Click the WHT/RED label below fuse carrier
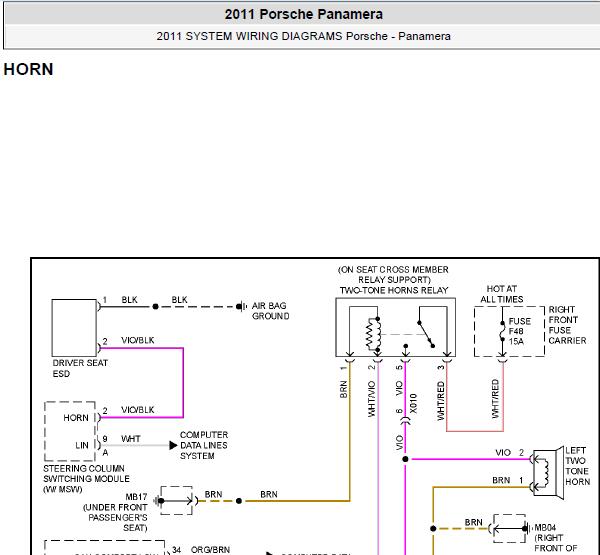 point(495,399)
